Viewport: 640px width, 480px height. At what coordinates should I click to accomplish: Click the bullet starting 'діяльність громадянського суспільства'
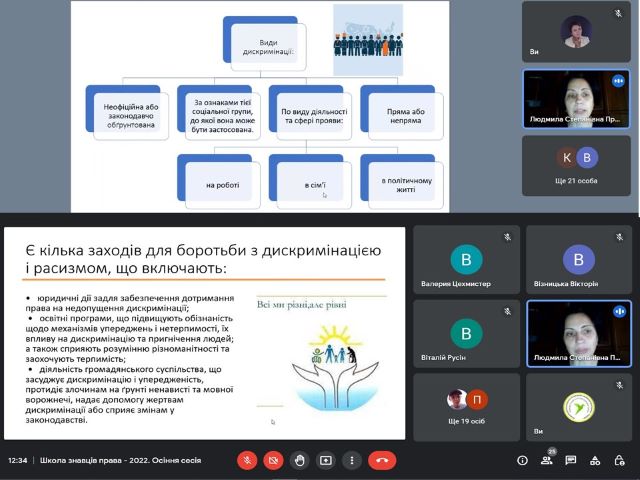tap(130, 394)
